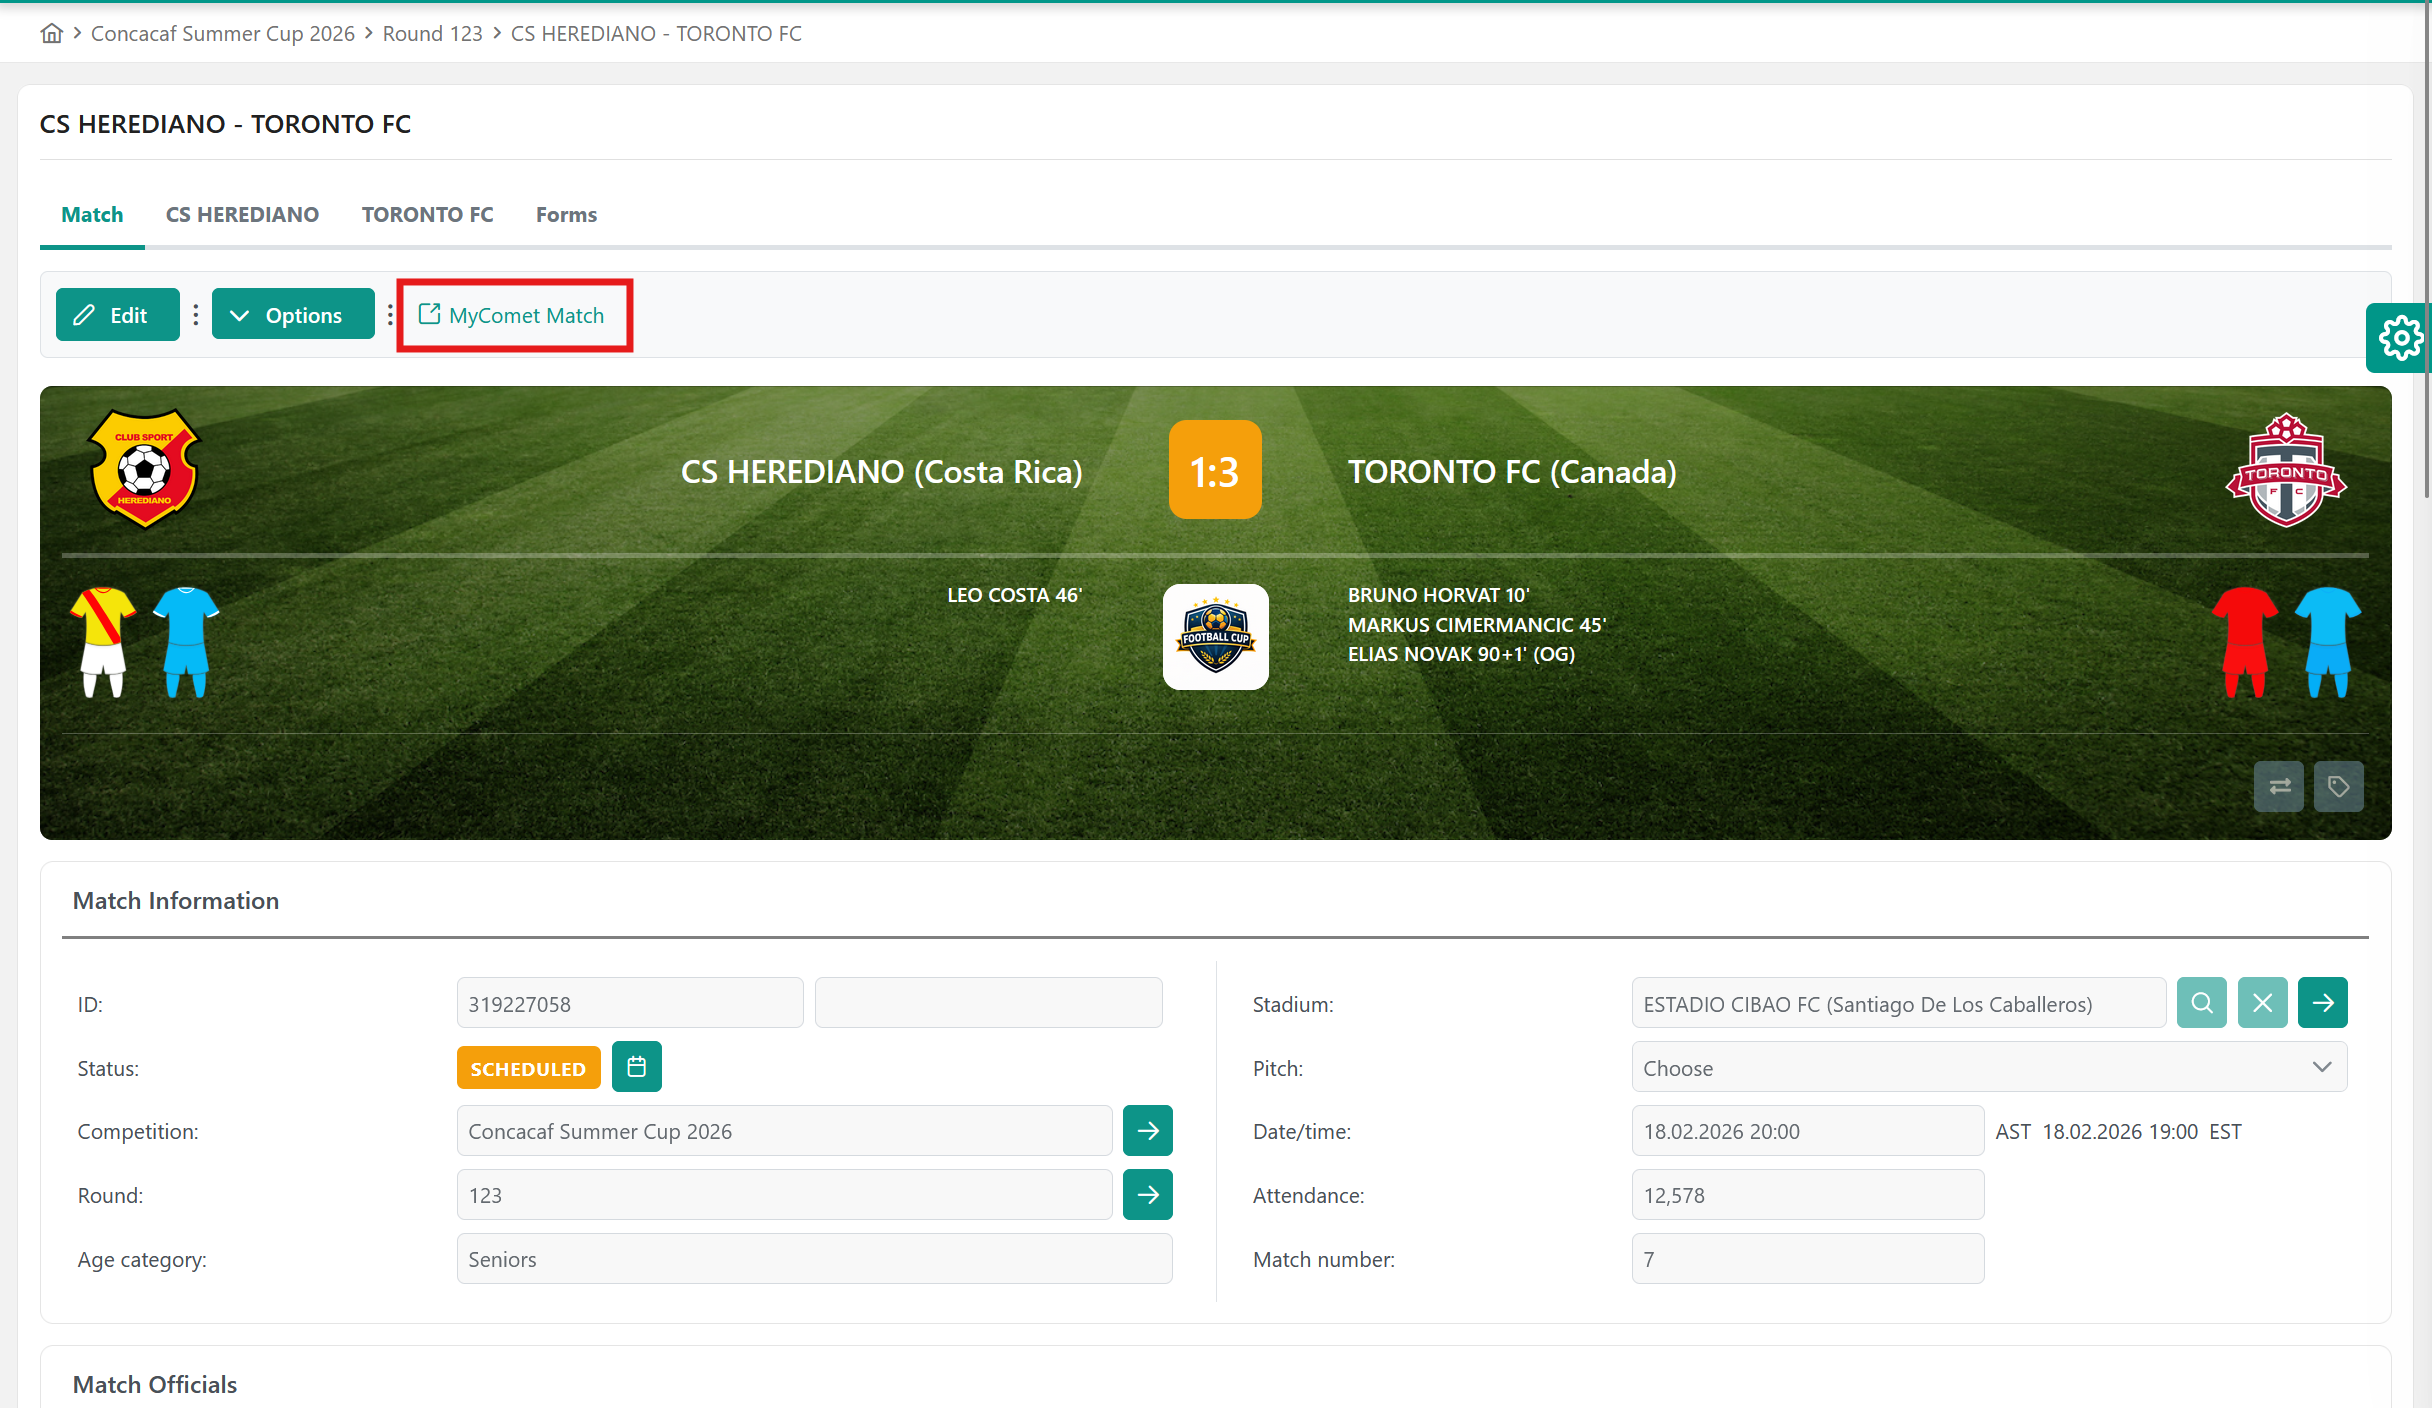Click the home breadcrumb icon
Image resolution: width=2432 pixels, height=1408 pixels.
tap(51, 34)
